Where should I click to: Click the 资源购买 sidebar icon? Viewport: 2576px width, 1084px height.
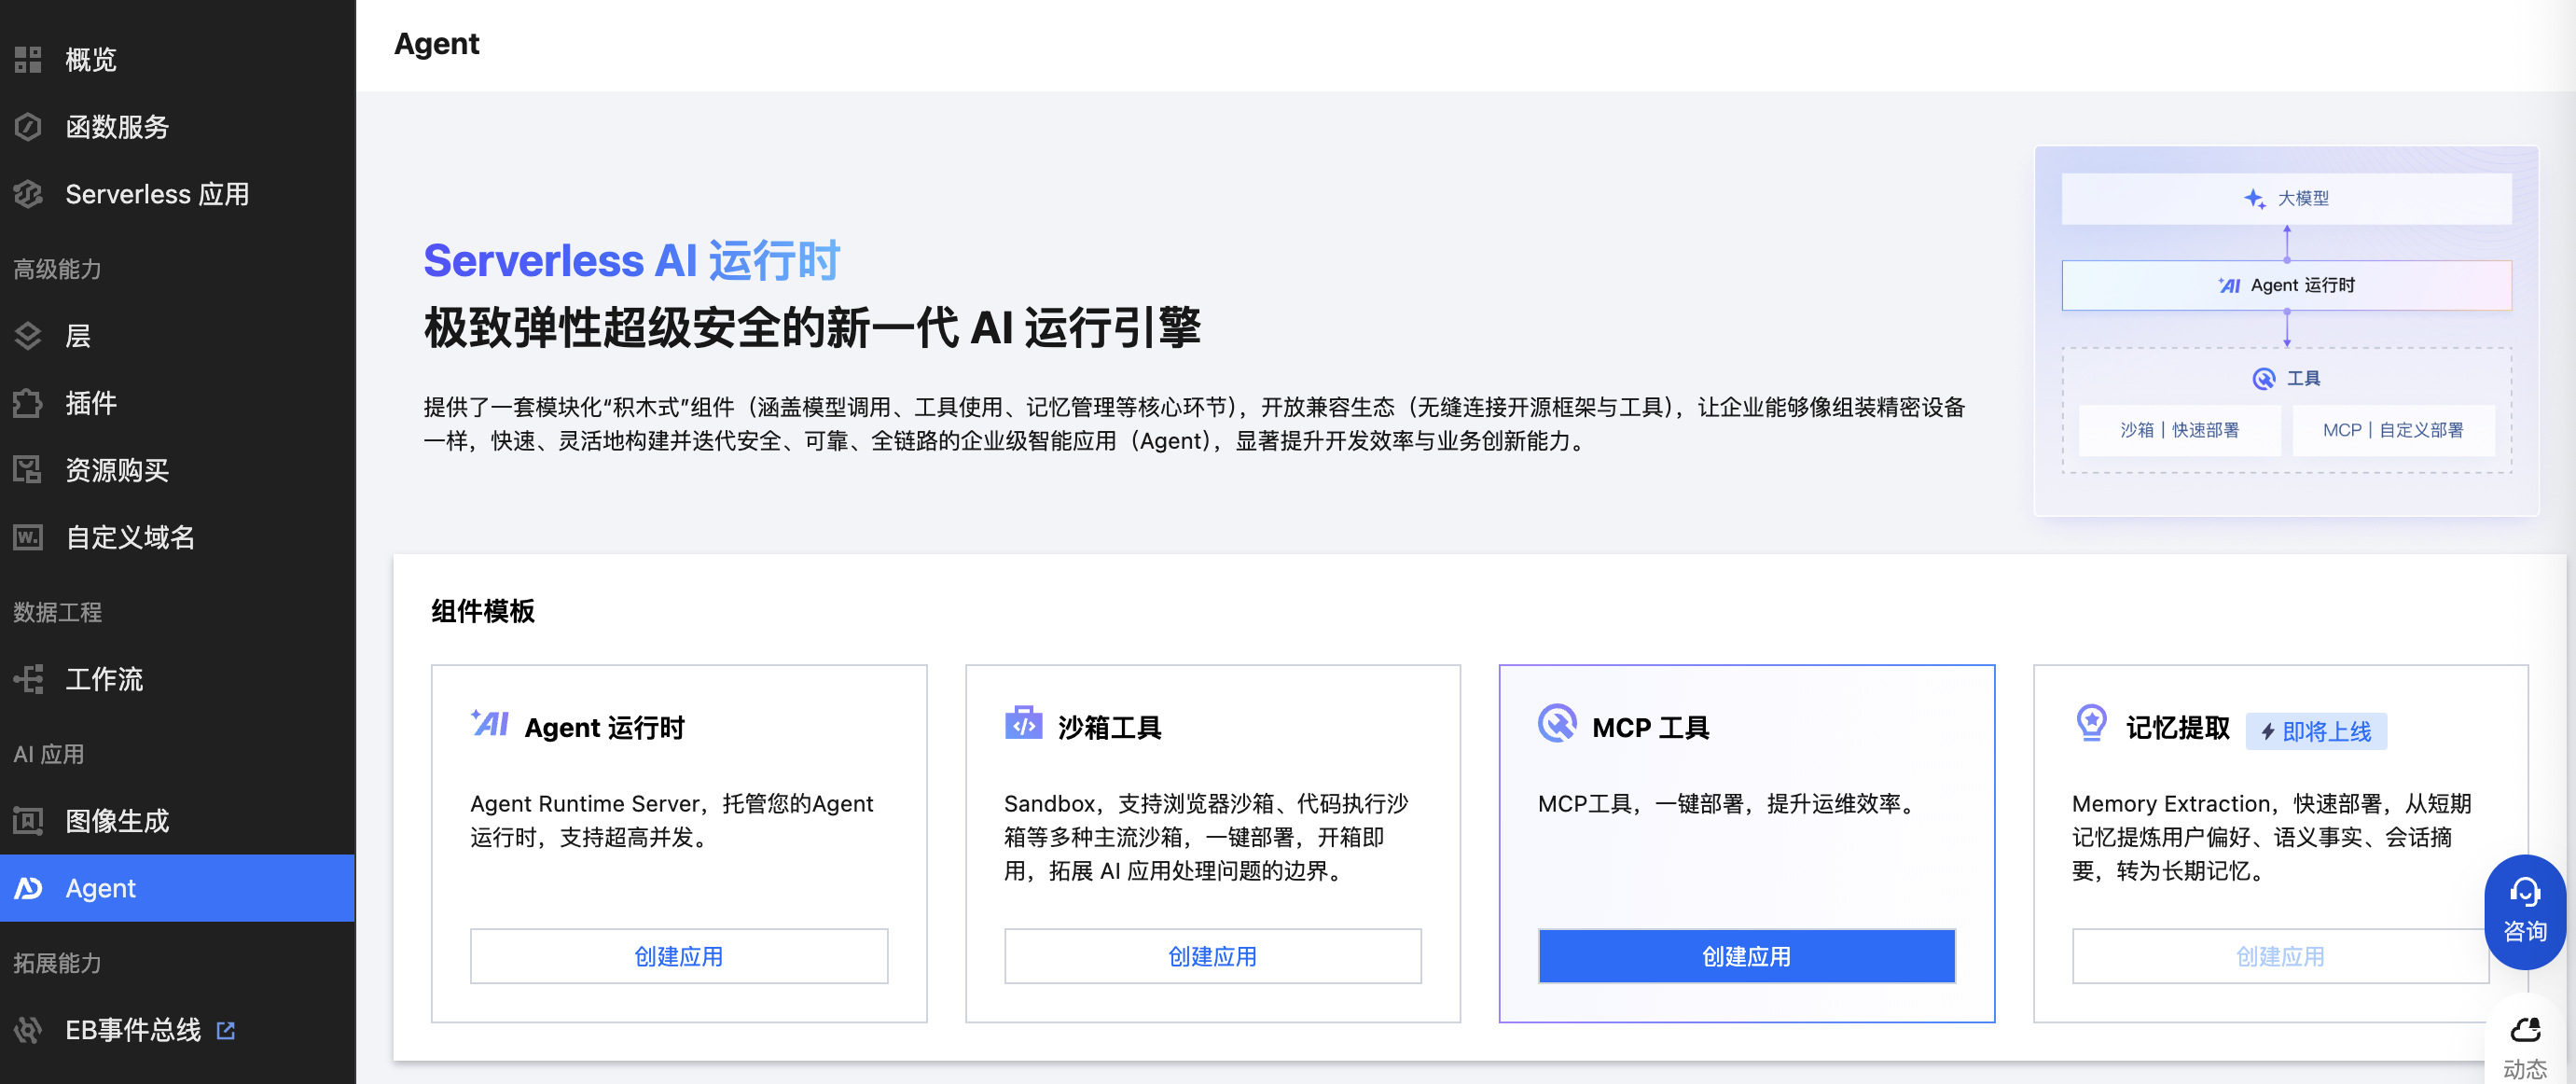pos(28,470)
